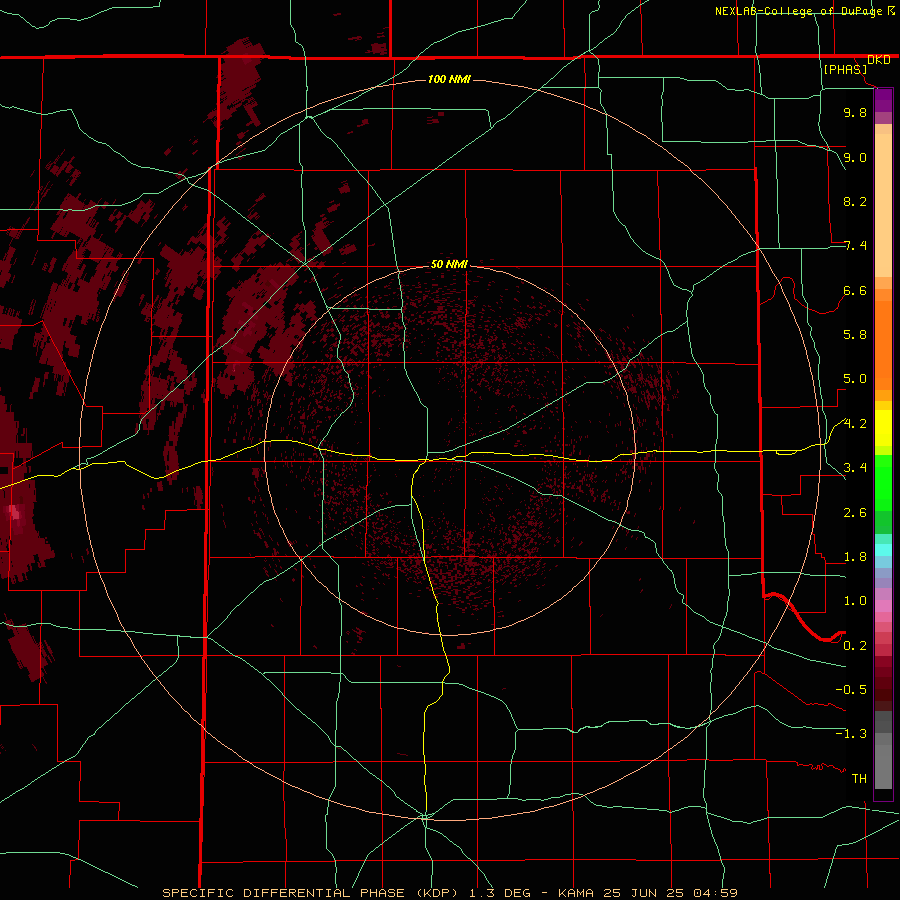Viewport: 900px width, 900px height.
Task: Pick the orange segment of the color bar
Action: (883, 345)
